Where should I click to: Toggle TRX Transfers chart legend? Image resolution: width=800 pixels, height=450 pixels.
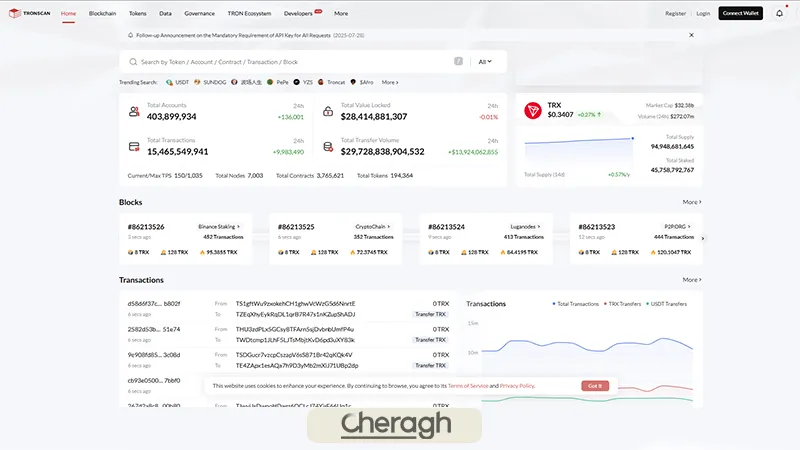622,304
